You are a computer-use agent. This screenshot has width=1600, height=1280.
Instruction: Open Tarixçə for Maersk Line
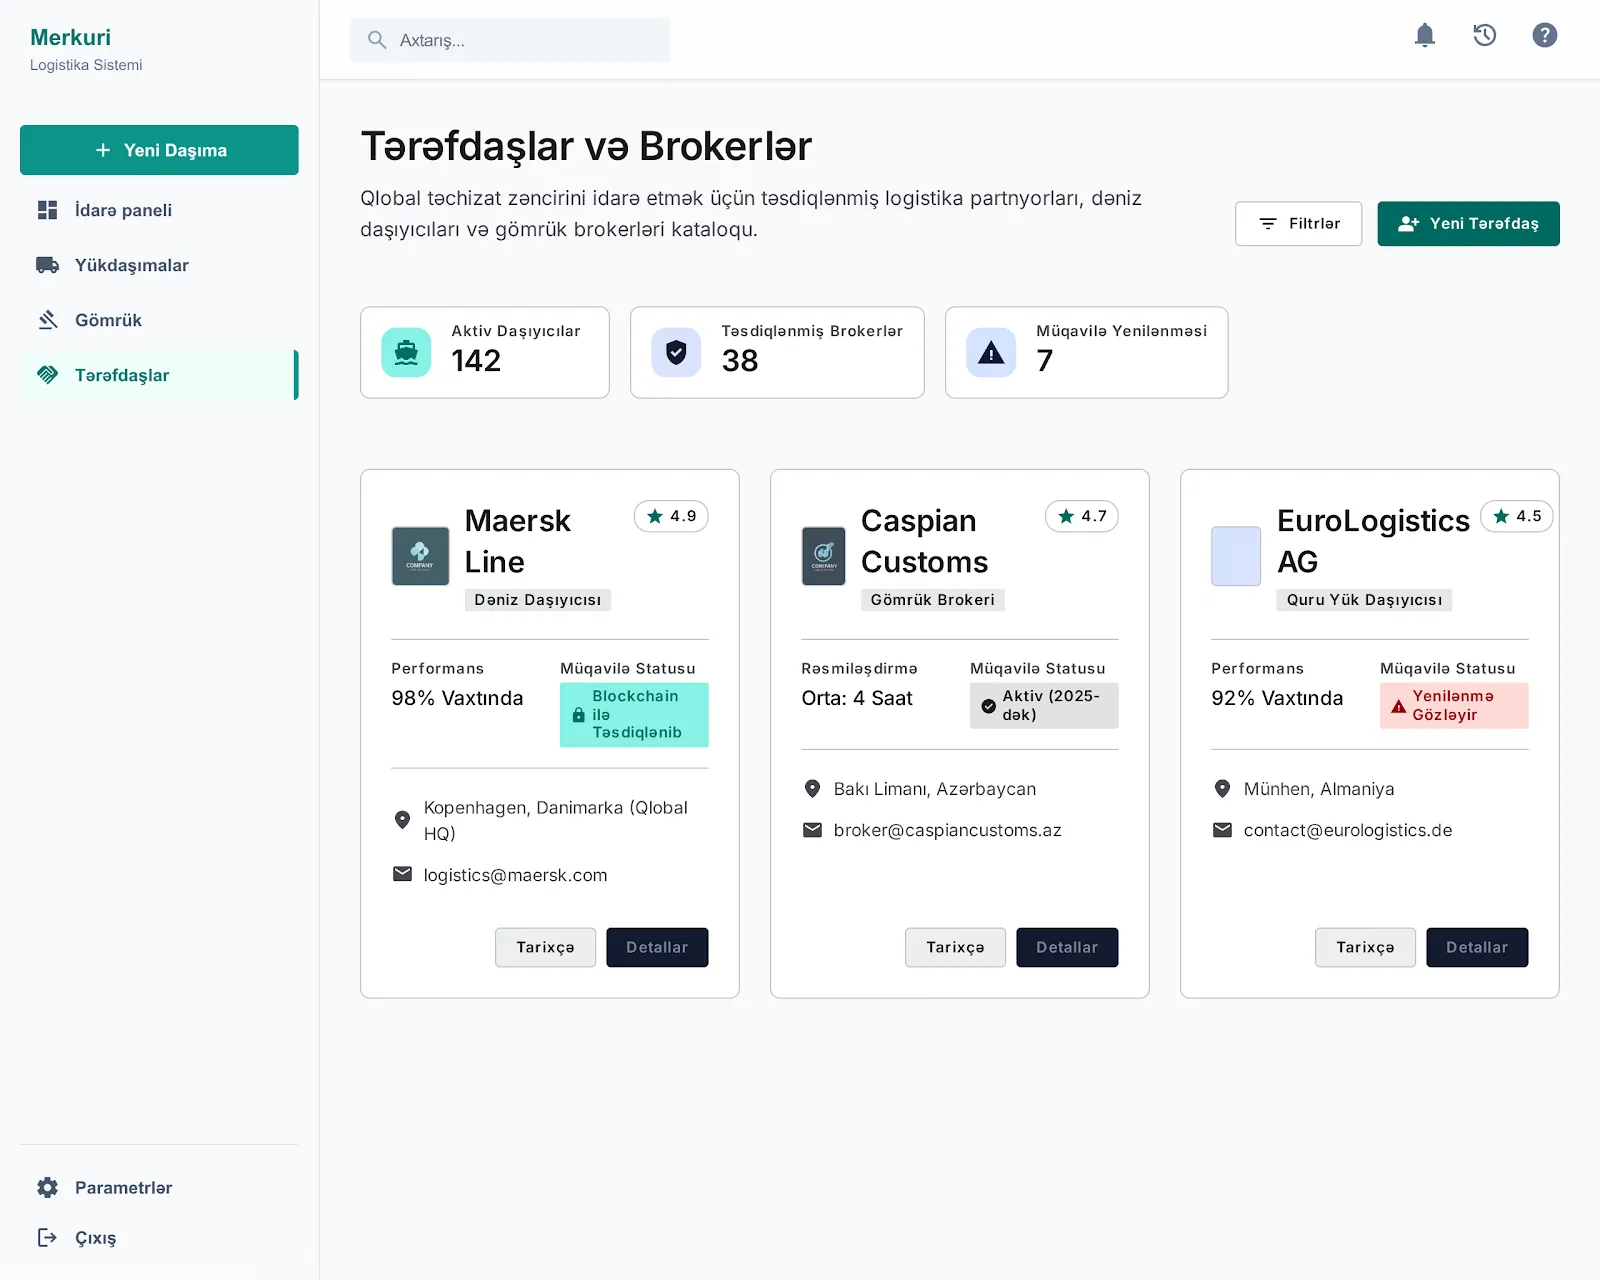click(545, 947)
